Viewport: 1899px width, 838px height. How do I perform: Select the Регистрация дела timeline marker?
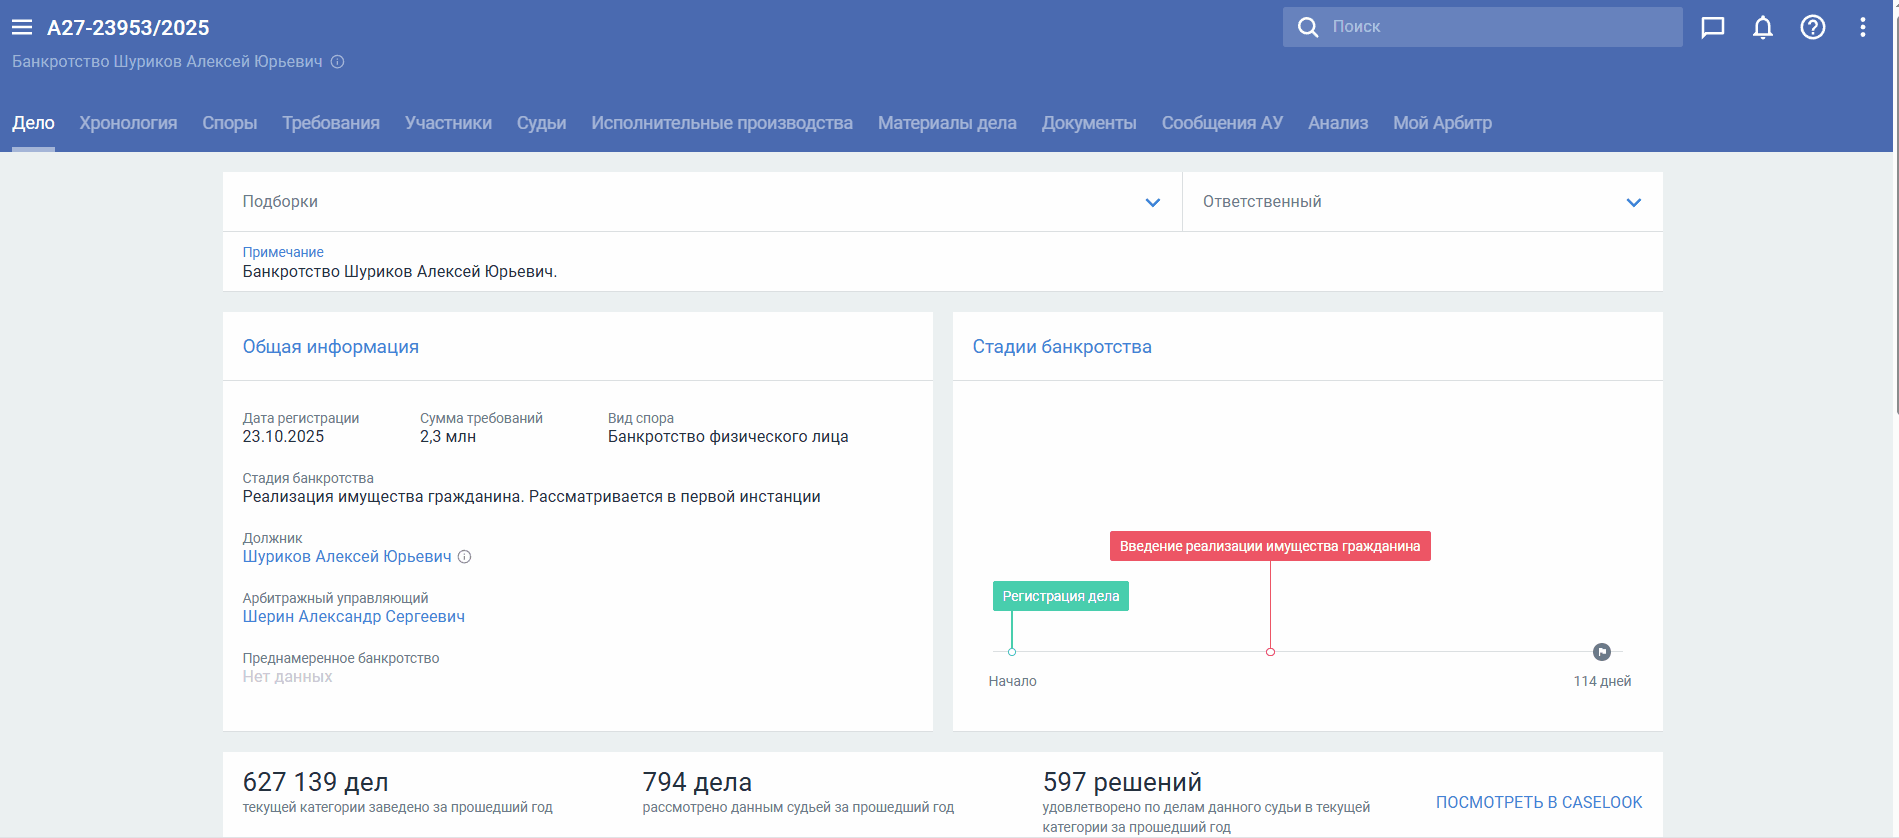pos(1060,596)
